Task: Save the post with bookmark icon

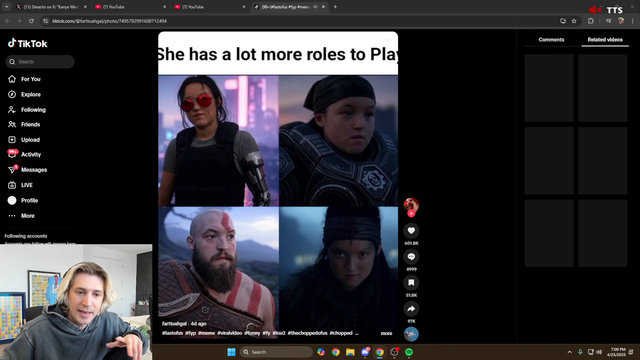Action: click(411, 282)
